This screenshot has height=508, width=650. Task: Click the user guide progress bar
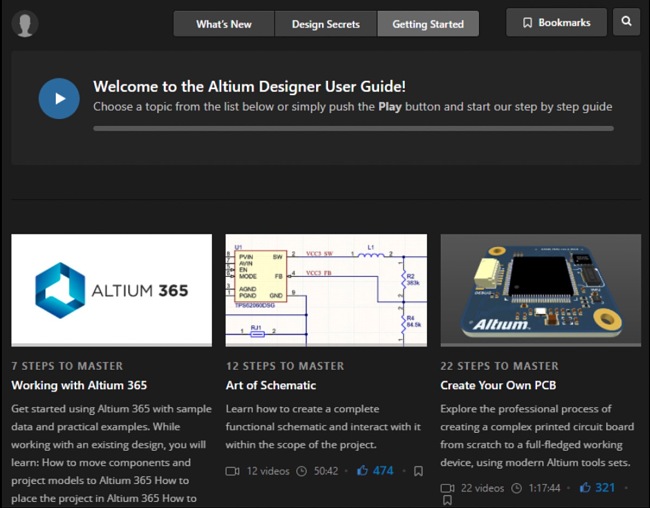[354, 129]
